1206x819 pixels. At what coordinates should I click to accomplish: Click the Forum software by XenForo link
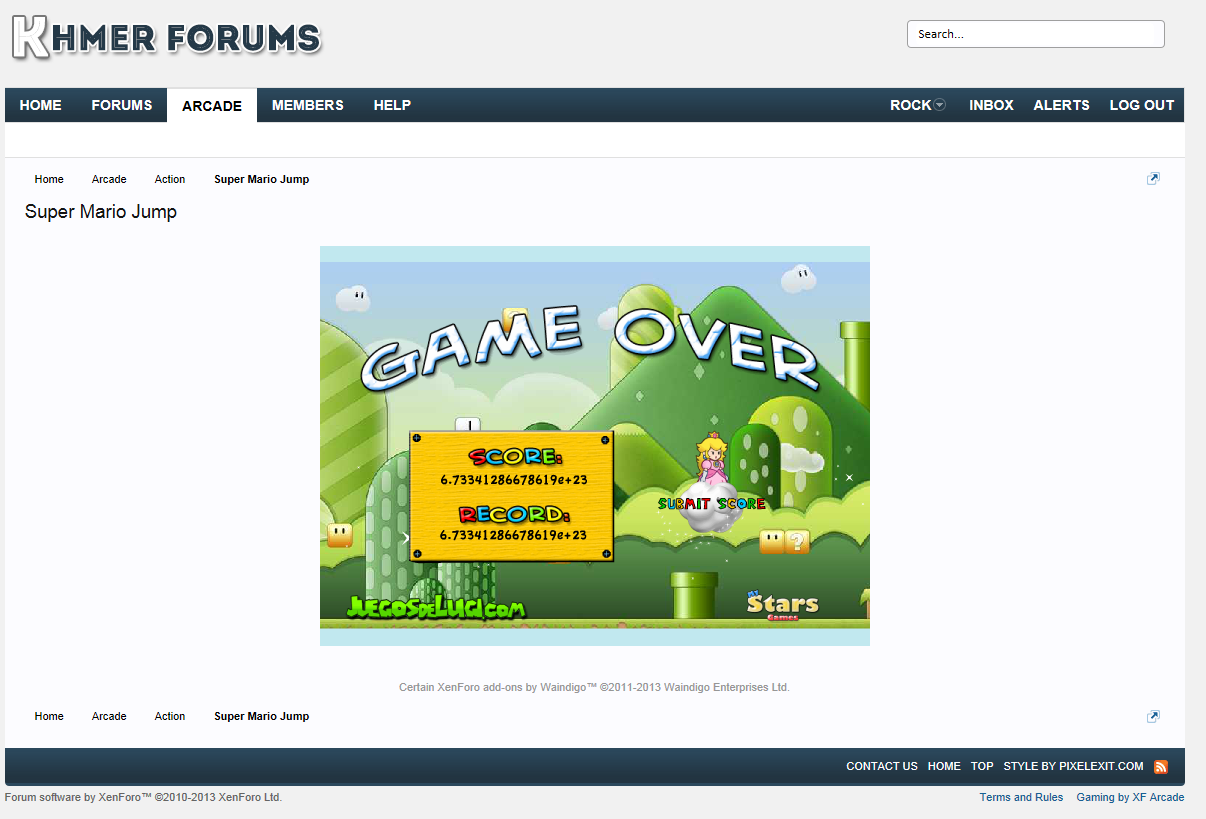click(143, 797)
